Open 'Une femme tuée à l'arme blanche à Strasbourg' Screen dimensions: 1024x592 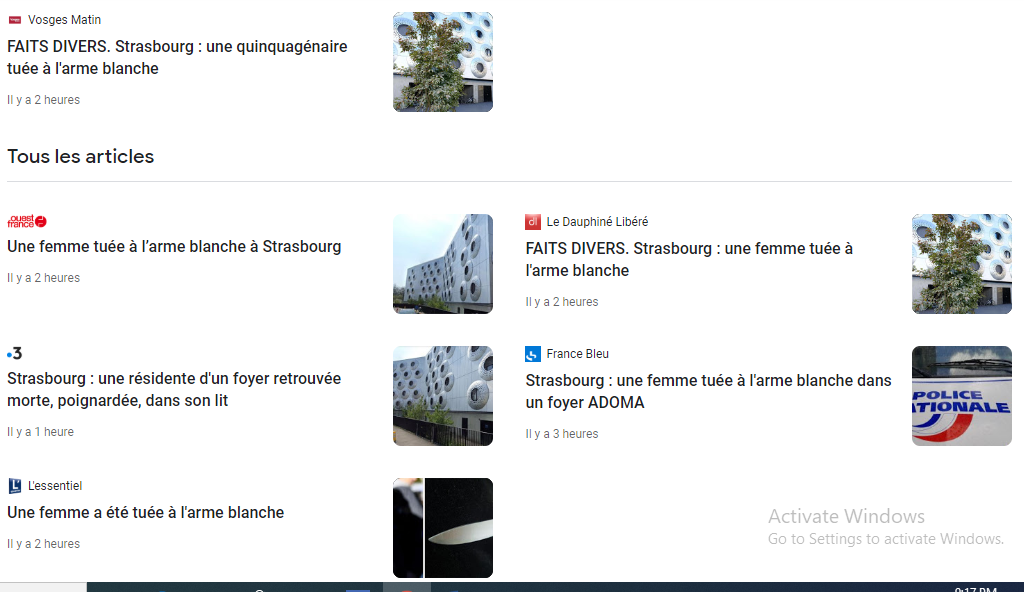pos(174,246)
